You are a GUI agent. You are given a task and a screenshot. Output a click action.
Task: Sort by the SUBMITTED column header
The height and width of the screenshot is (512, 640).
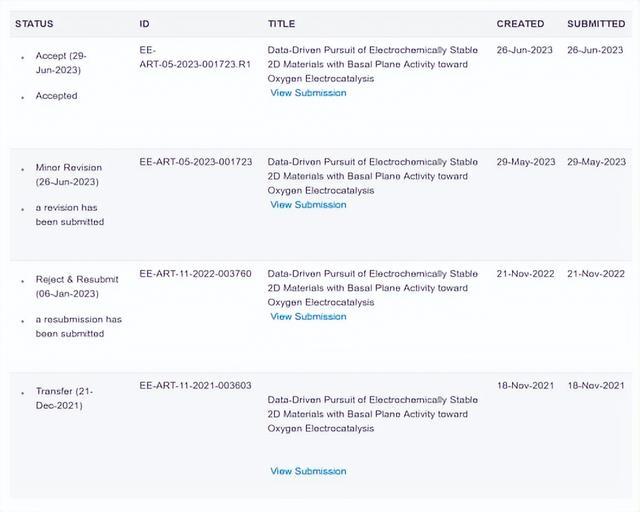(596, 24)
